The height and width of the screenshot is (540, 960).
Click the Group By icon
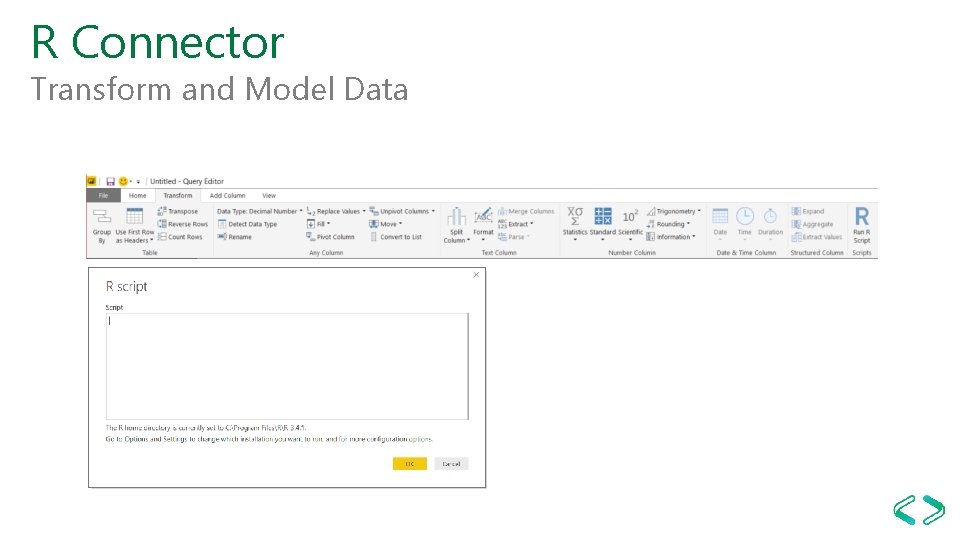(x=102, y=225)
